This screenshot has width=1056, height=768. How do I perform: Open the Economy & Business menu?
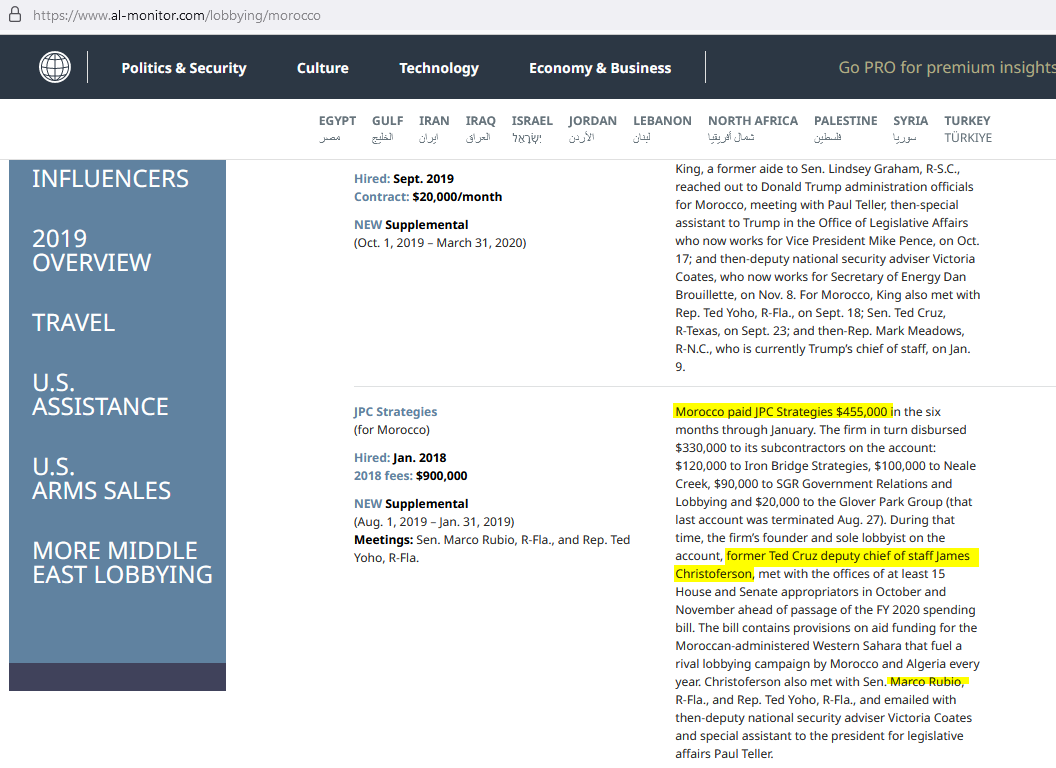click(600, 68)
